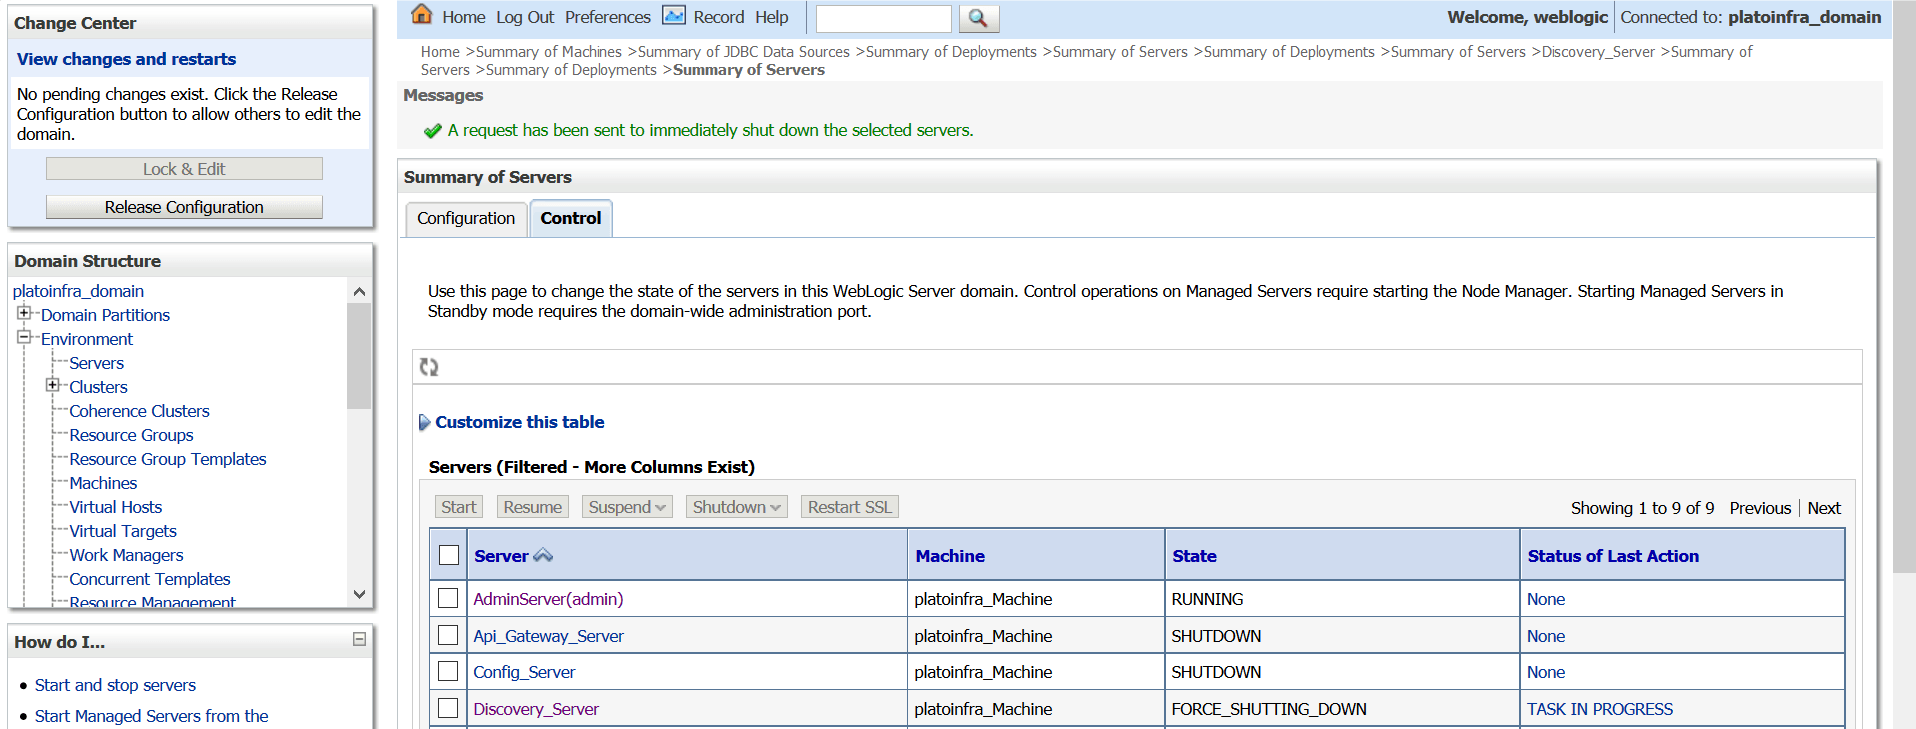1916x729 pixels.
Task: Open Resource Groups tree item
Action: tap(131, 435)
